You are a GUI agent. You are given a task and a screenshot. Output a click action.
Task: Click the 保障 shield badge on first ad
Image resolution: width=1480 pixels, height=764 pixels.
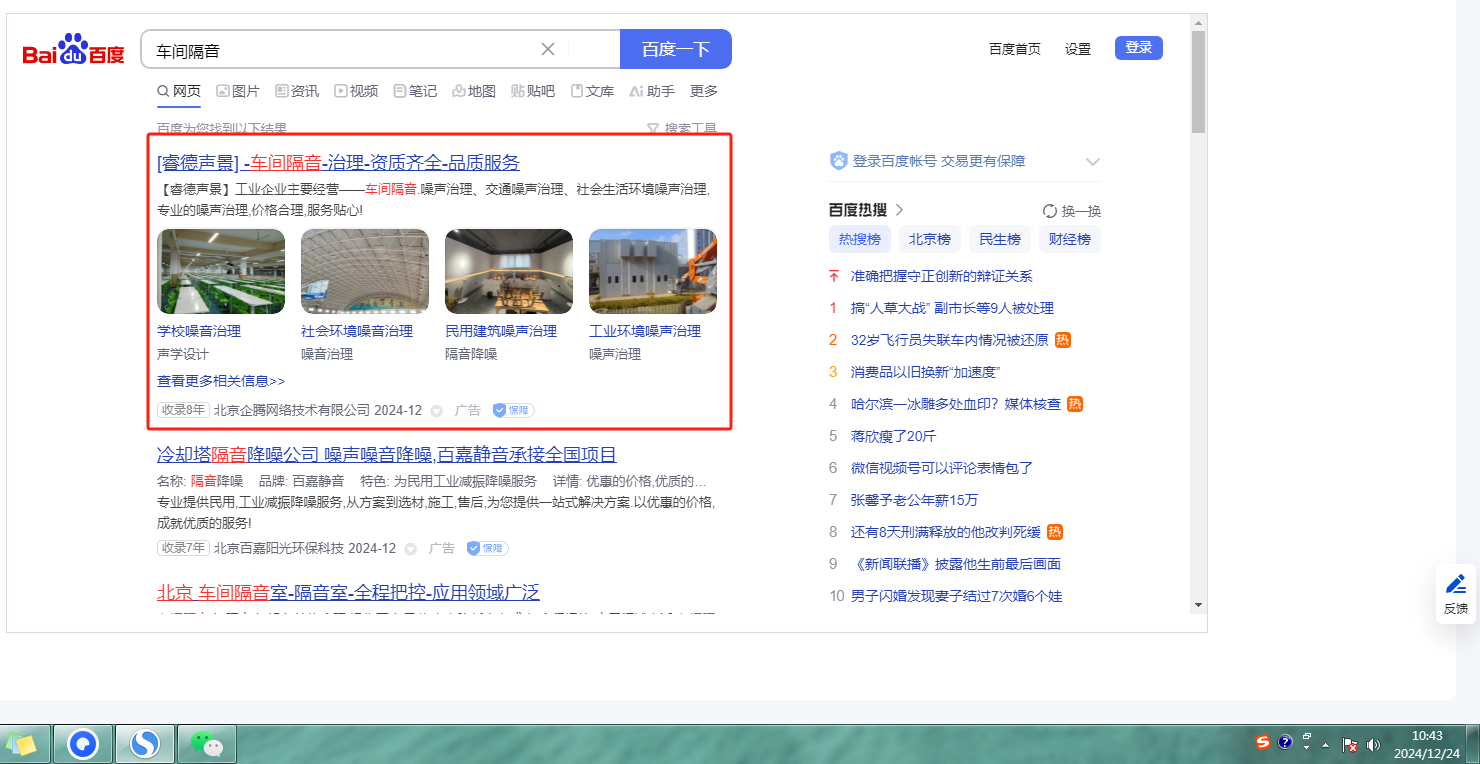[x=513, y=410]
